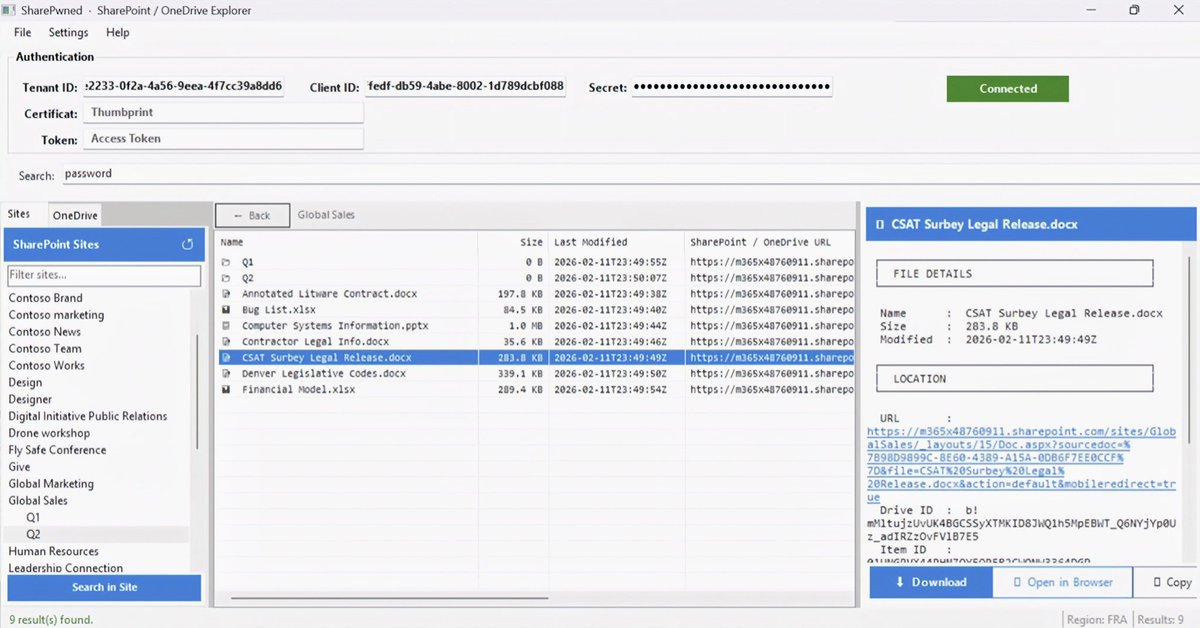Click the Access Token field
The height and width of the screenshot is (628, 1200).
(223, 139)
